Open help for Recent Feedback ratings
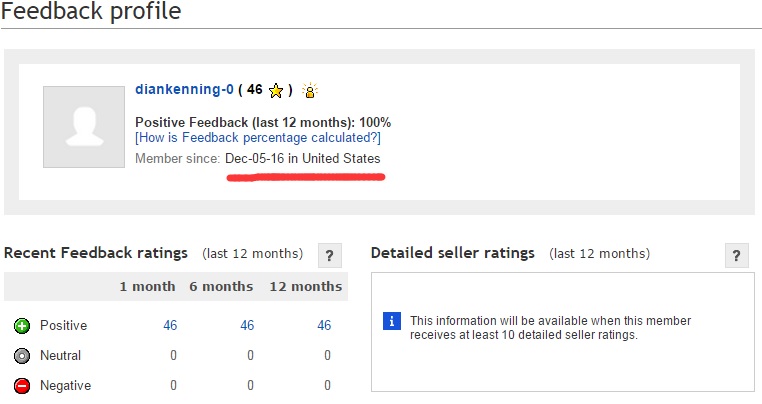Viewport: 762px width, 404px height. (x=330, y=255)
